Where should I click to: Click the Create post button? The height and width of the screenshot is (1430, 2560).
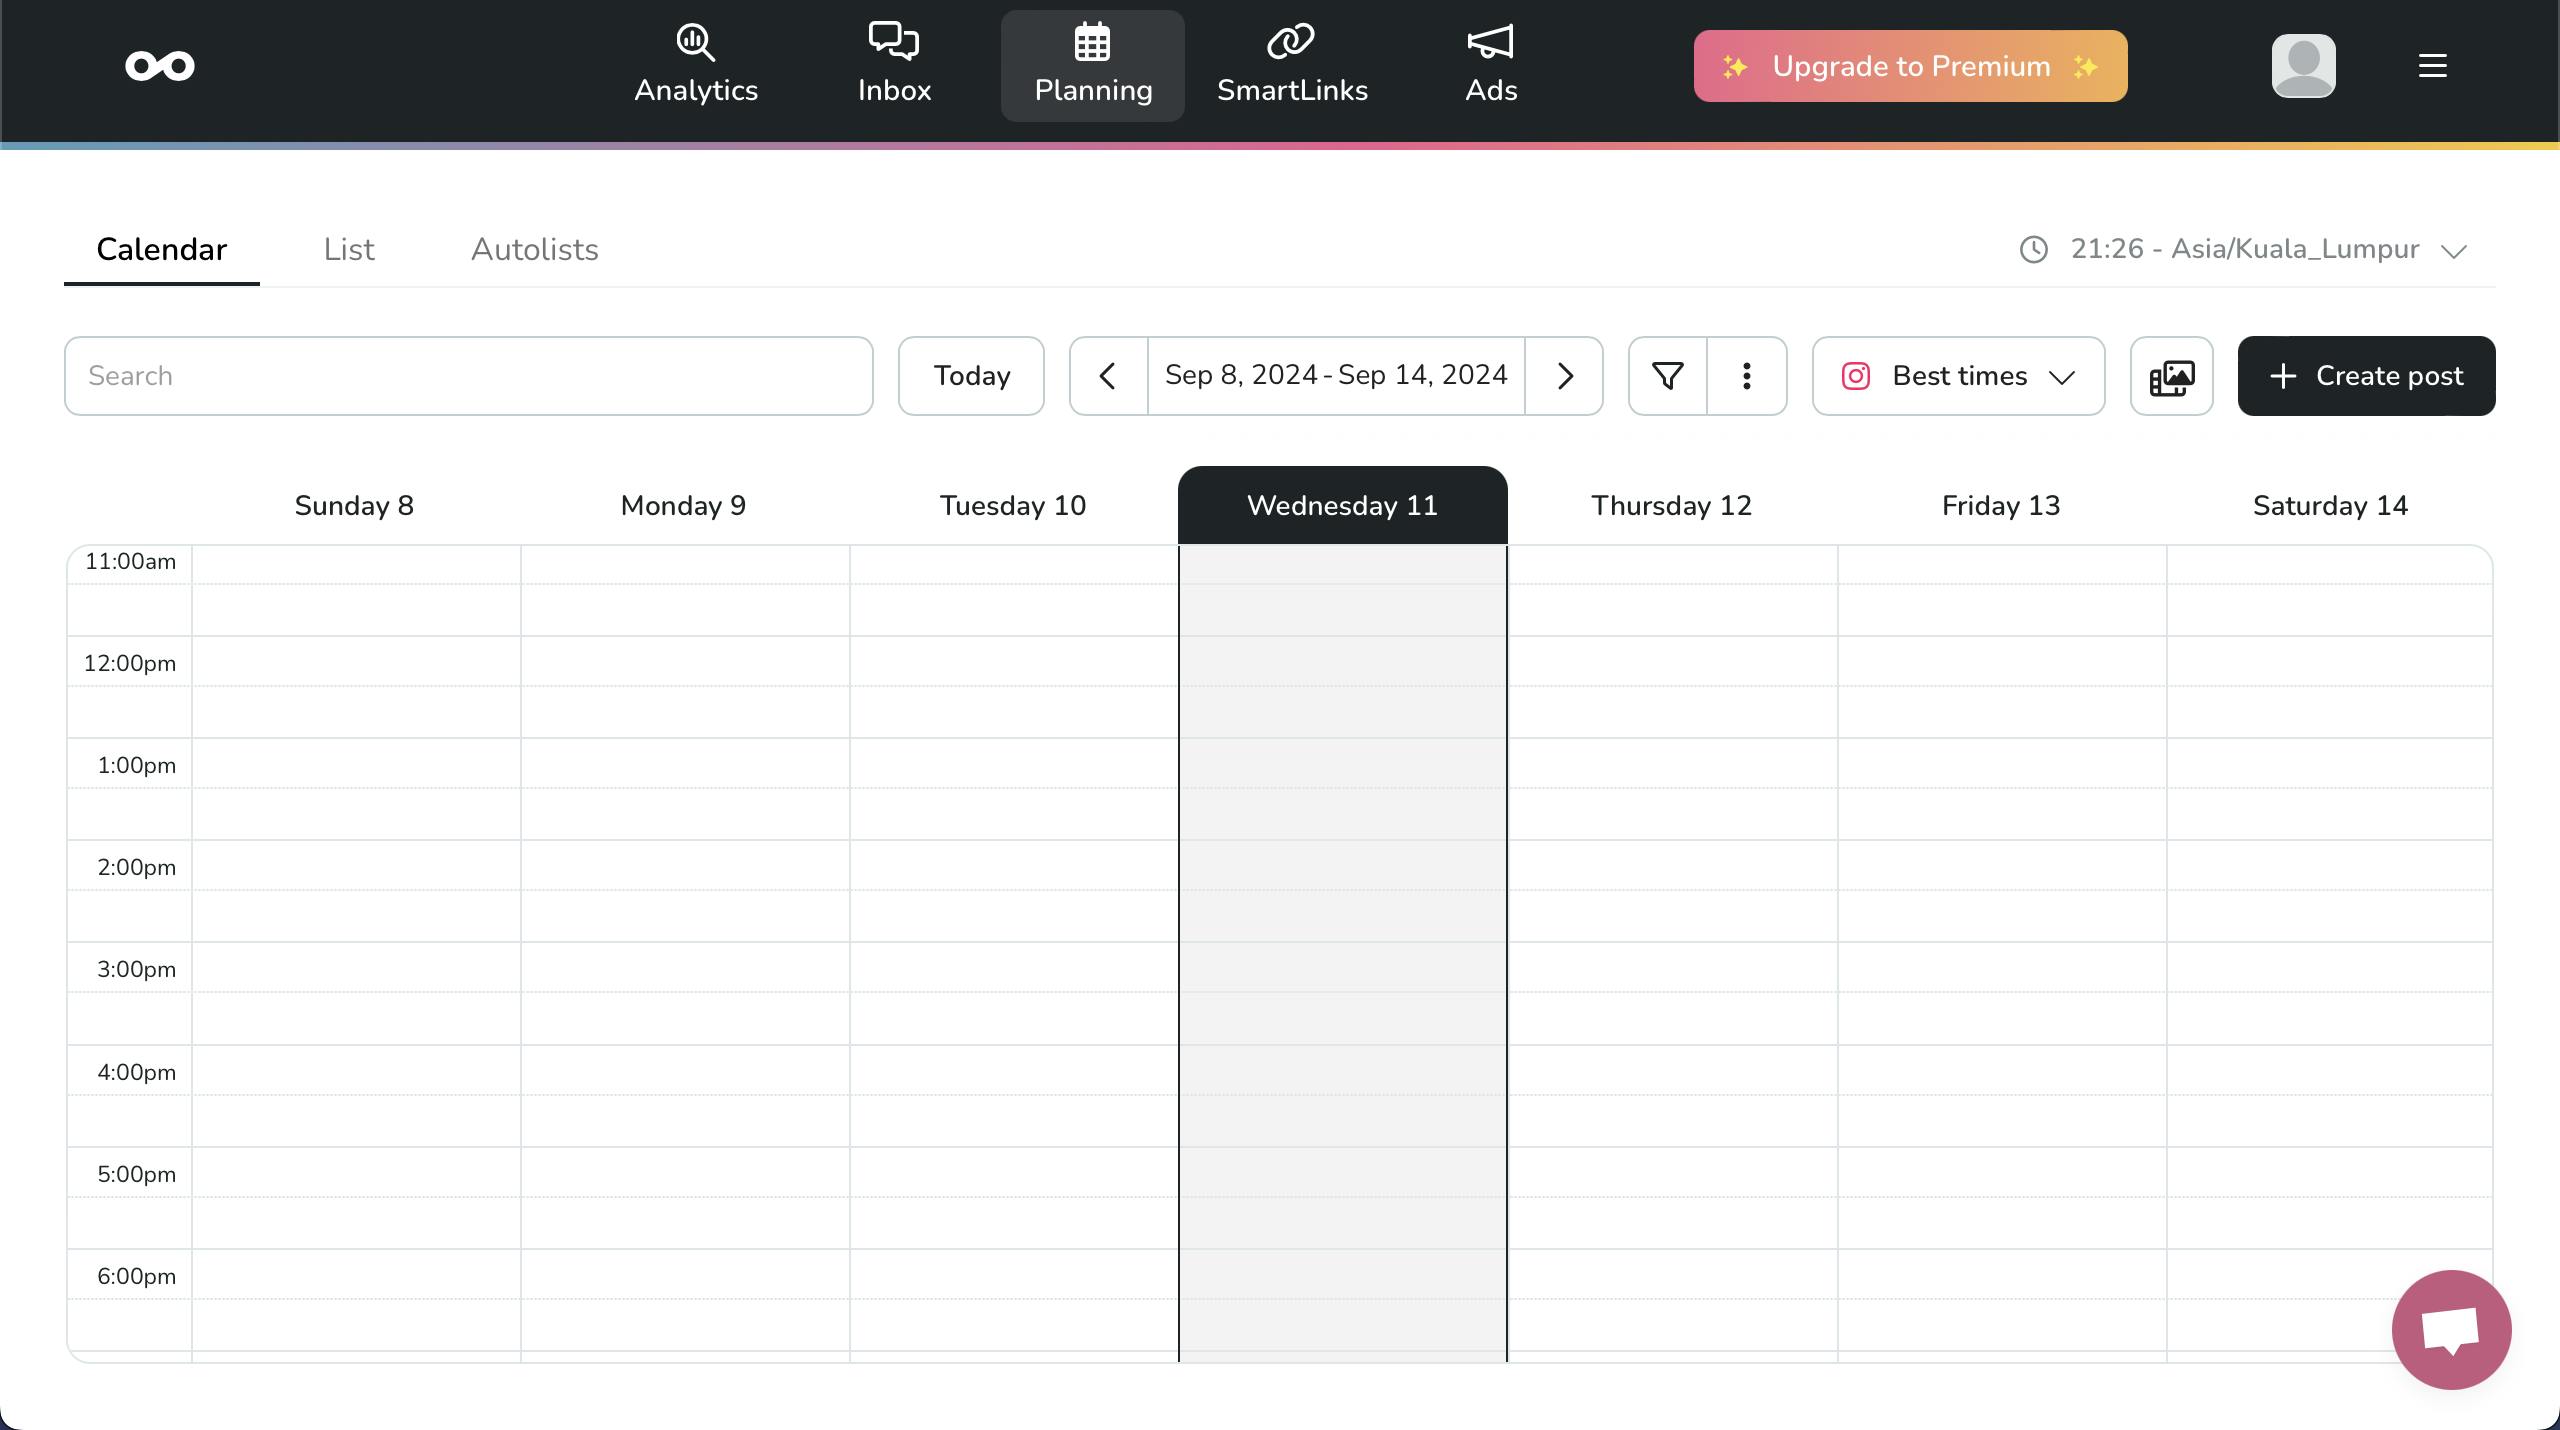(x=2367, y=375)
